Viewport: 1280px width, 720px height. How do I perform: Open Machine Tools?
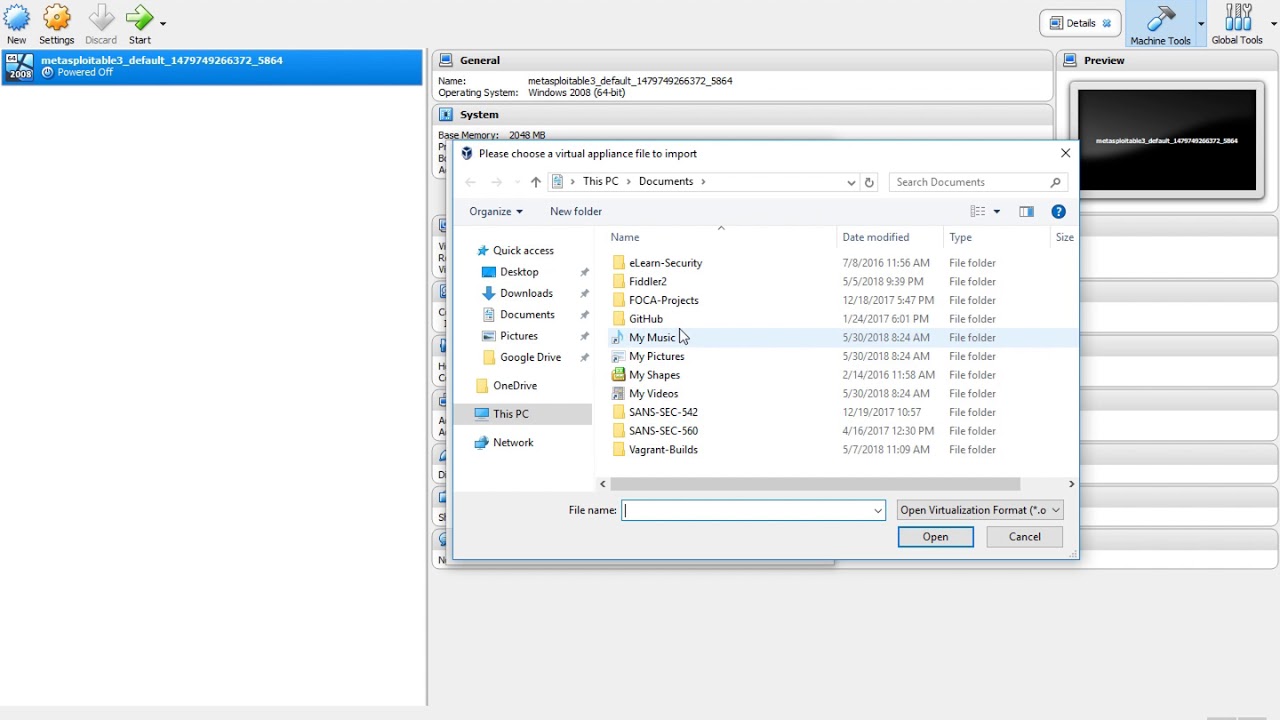point(1160,24)
